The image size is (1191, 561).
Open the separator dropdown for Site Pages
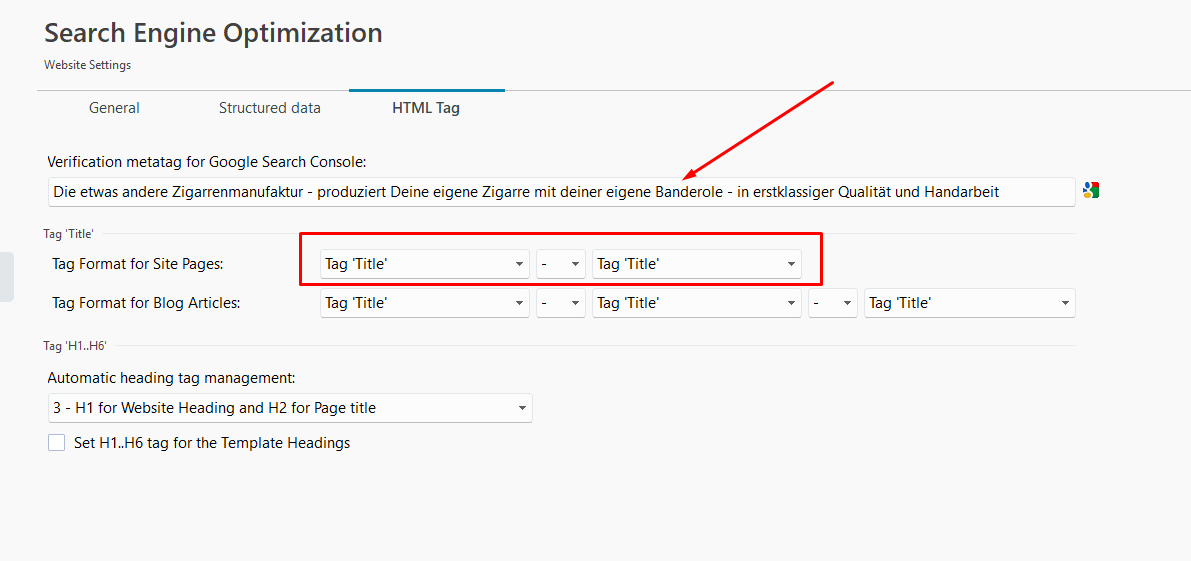click(x=560, y=264)
